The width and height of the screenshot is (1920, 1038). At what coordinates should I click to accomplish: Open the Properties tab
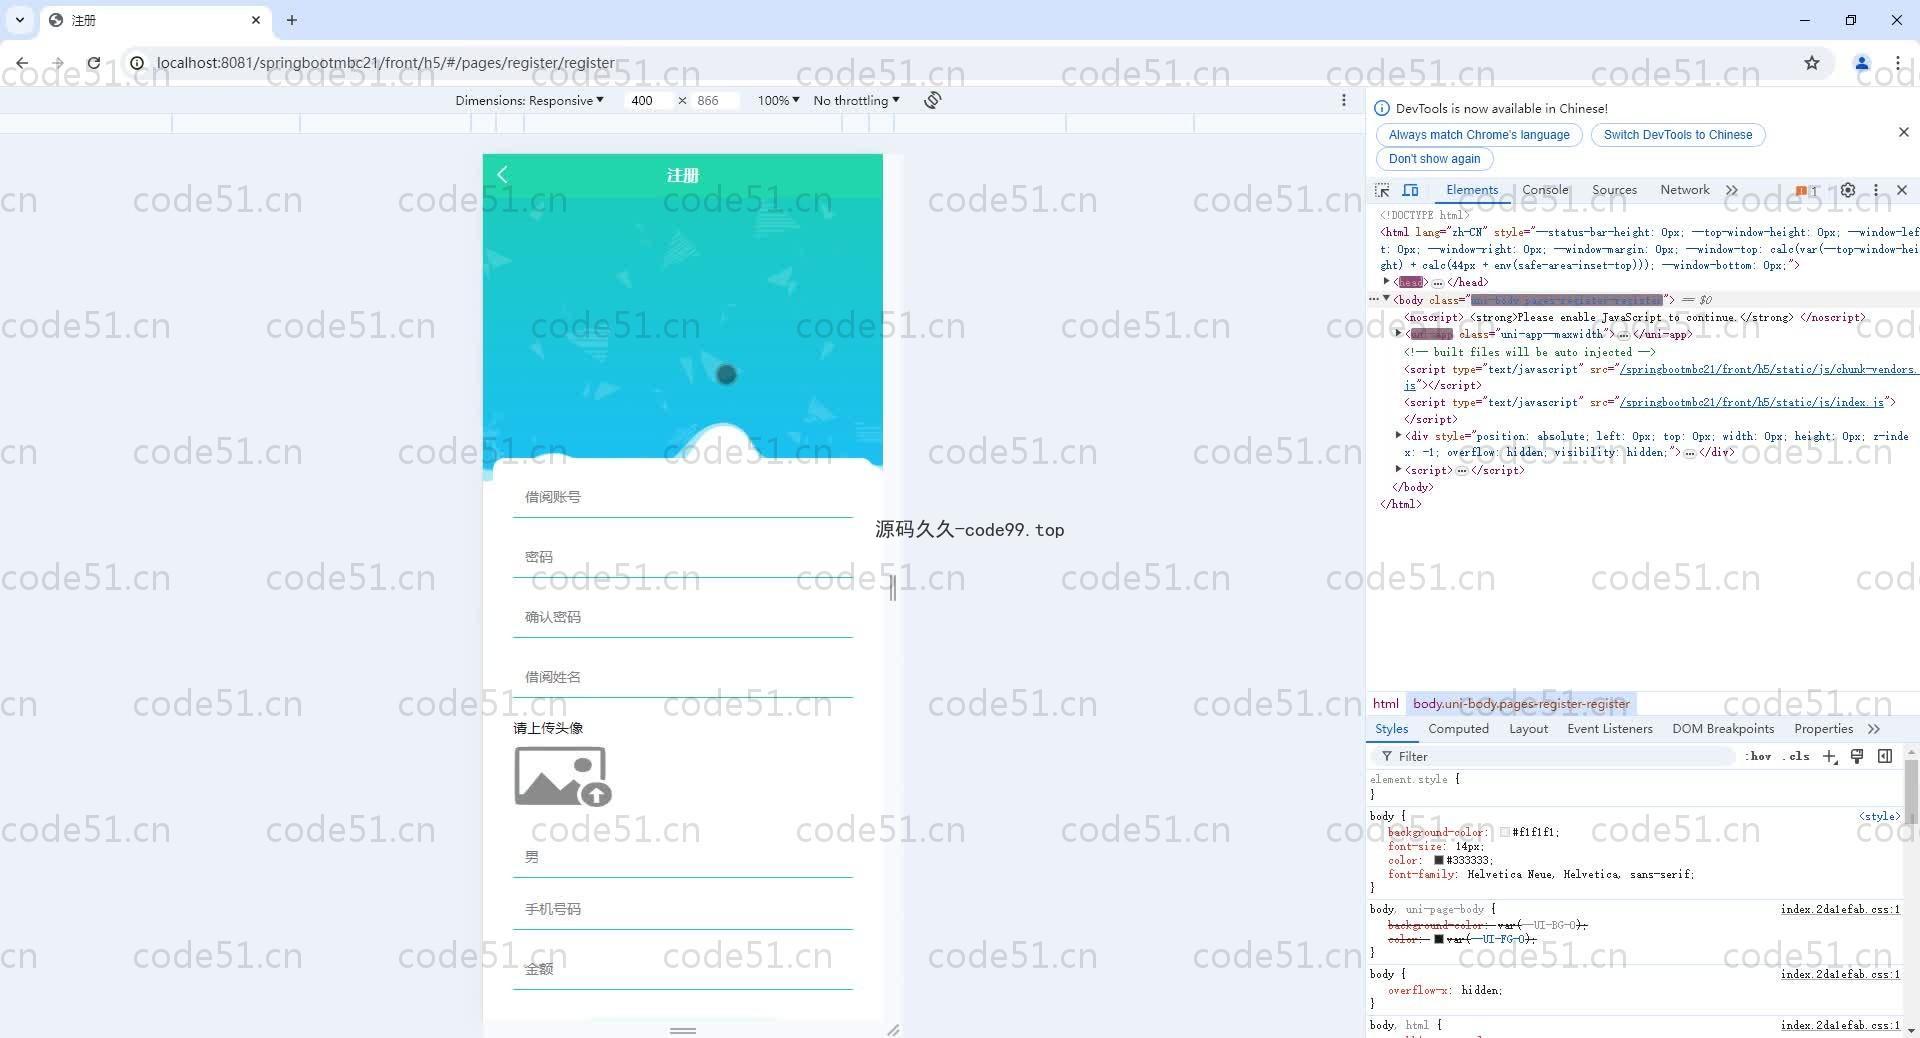[1823, 729]
